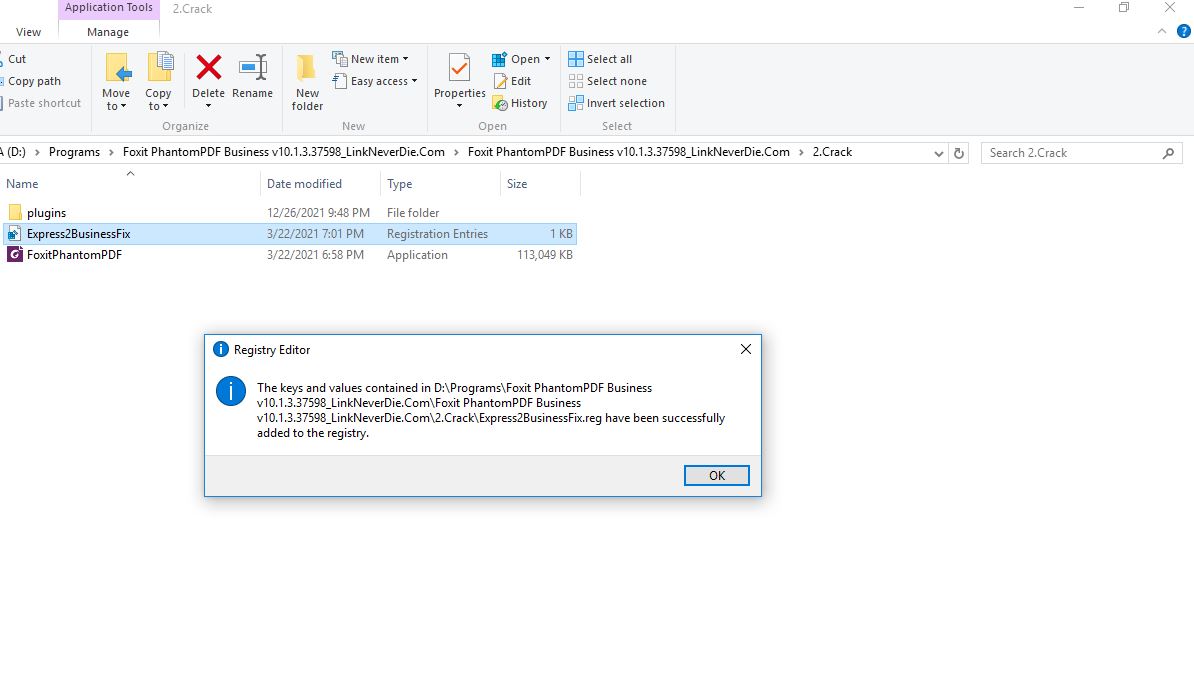Click the Search 2.Crack input field
The width and height of the screenshot is (1194, 681).
click(1070, 153)
